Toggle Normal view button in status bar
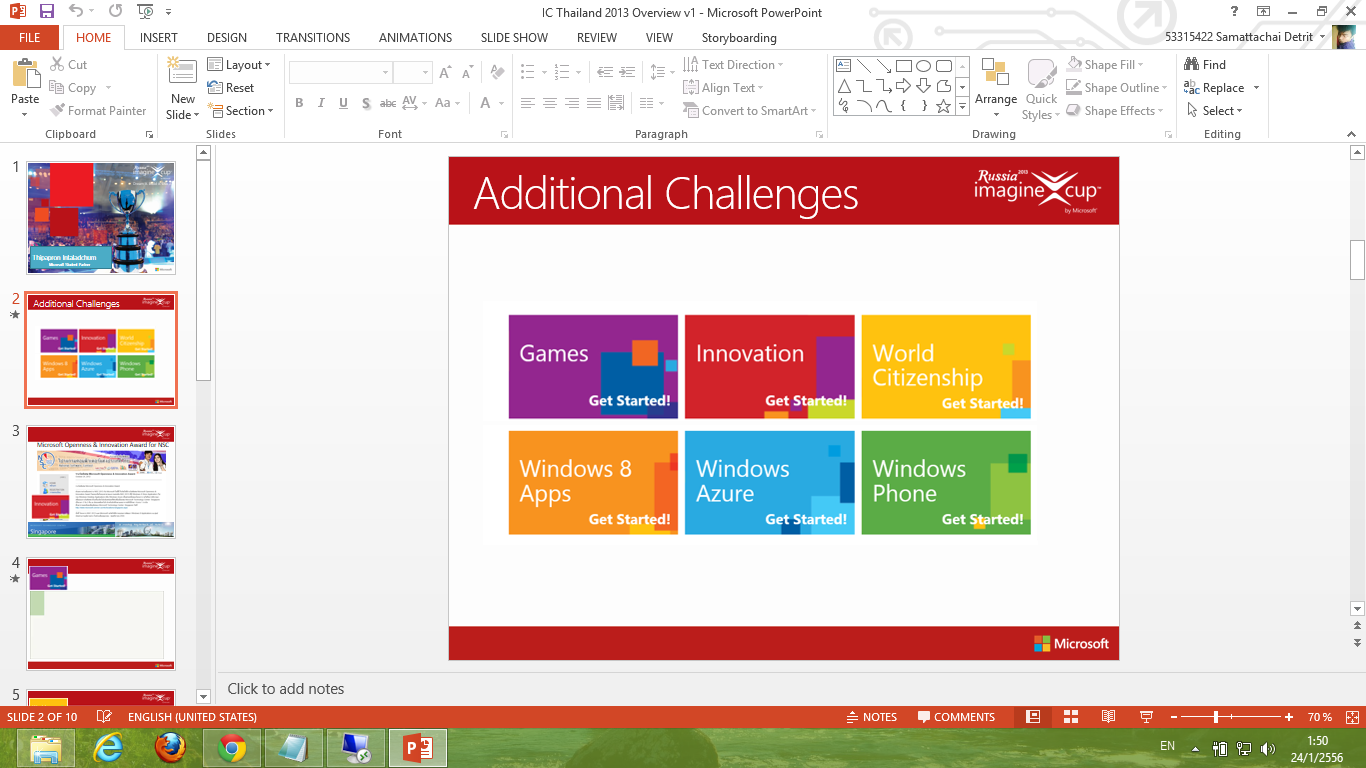1366x768 pixels. click(1033, 717)
